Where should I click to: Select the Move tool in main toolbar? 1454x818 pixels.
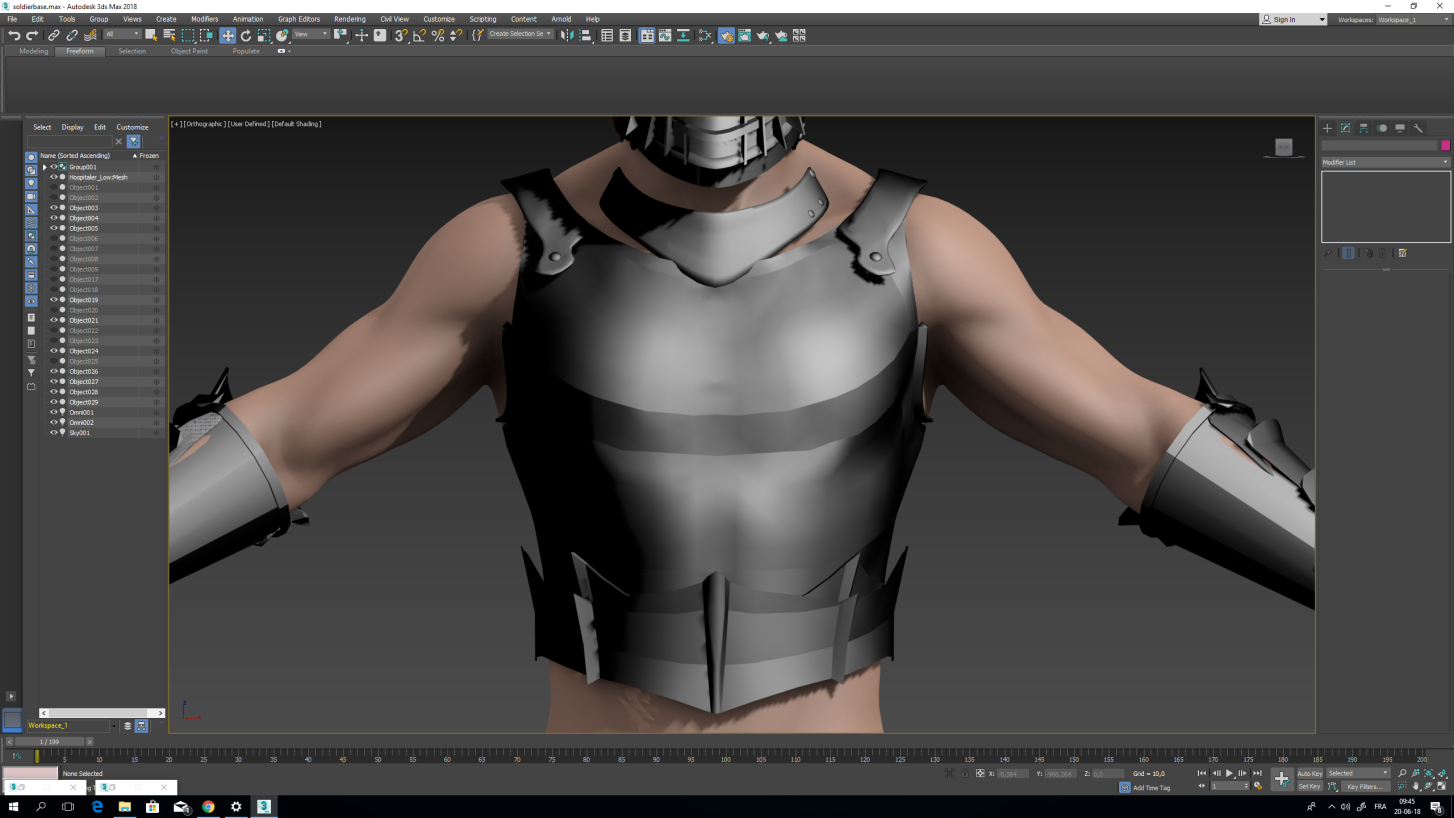pos(227,35)
